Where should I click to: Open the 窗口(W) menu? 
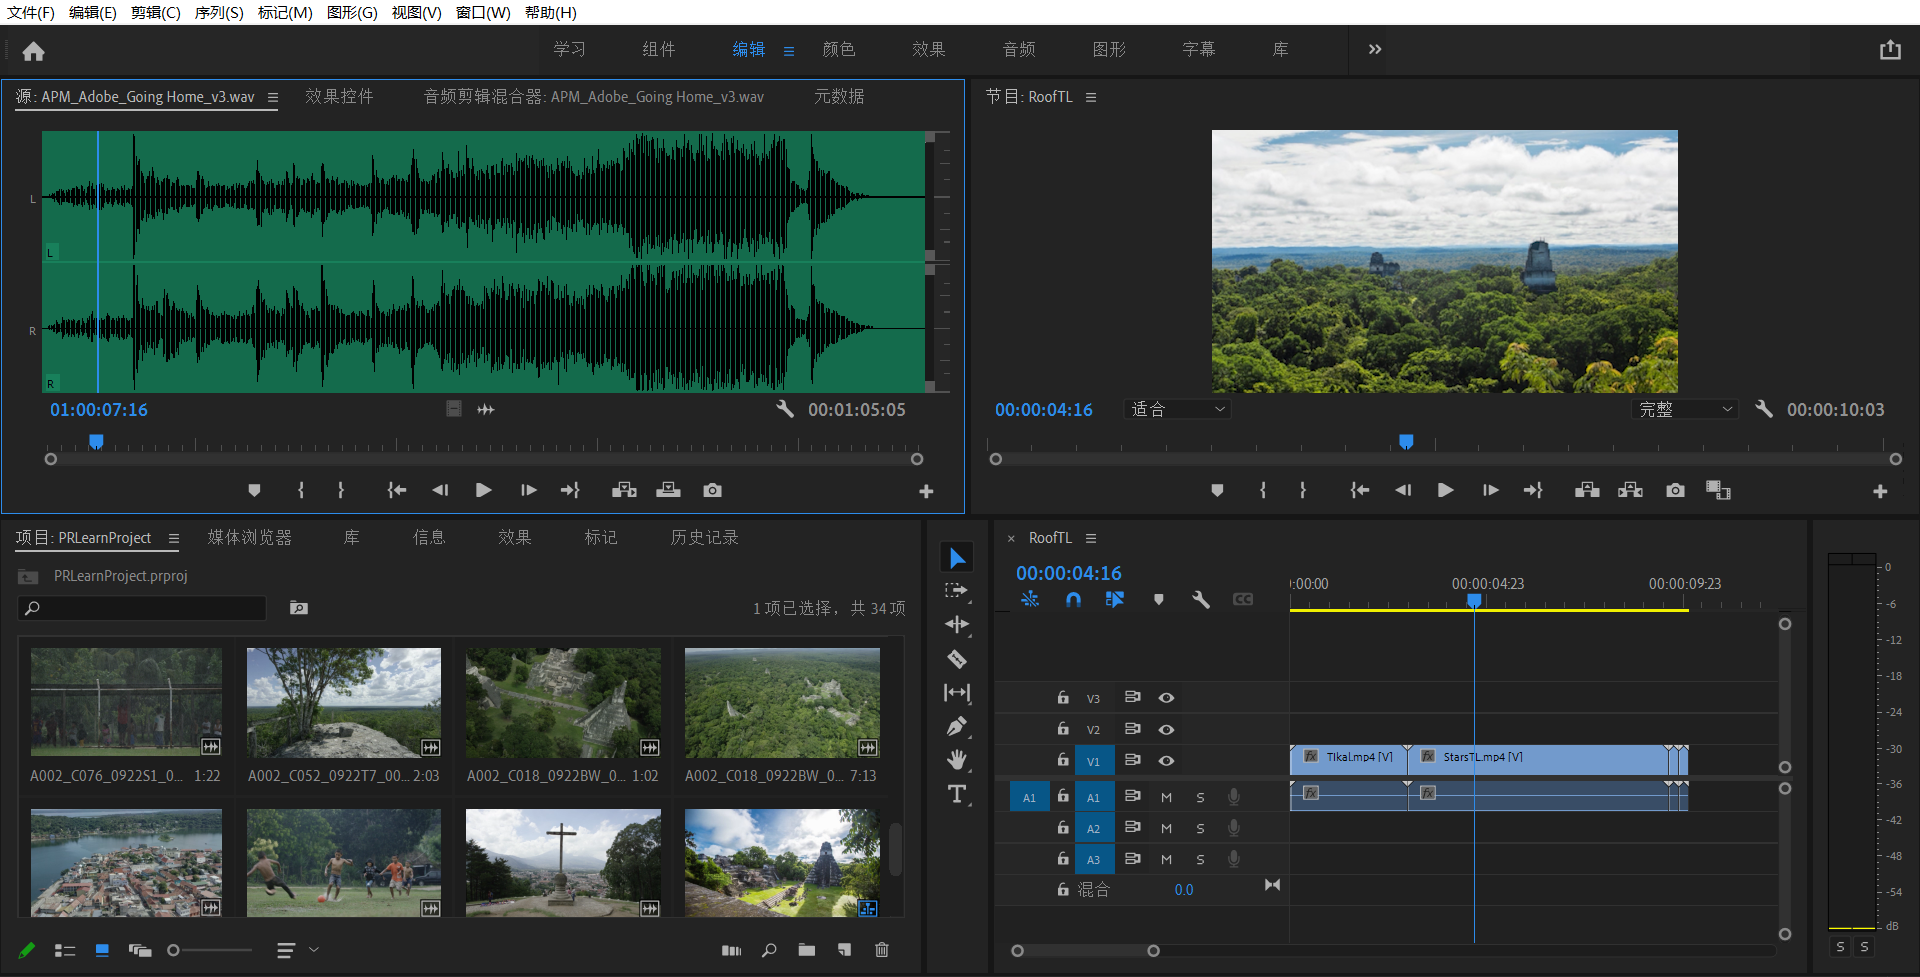pos(483,13)
